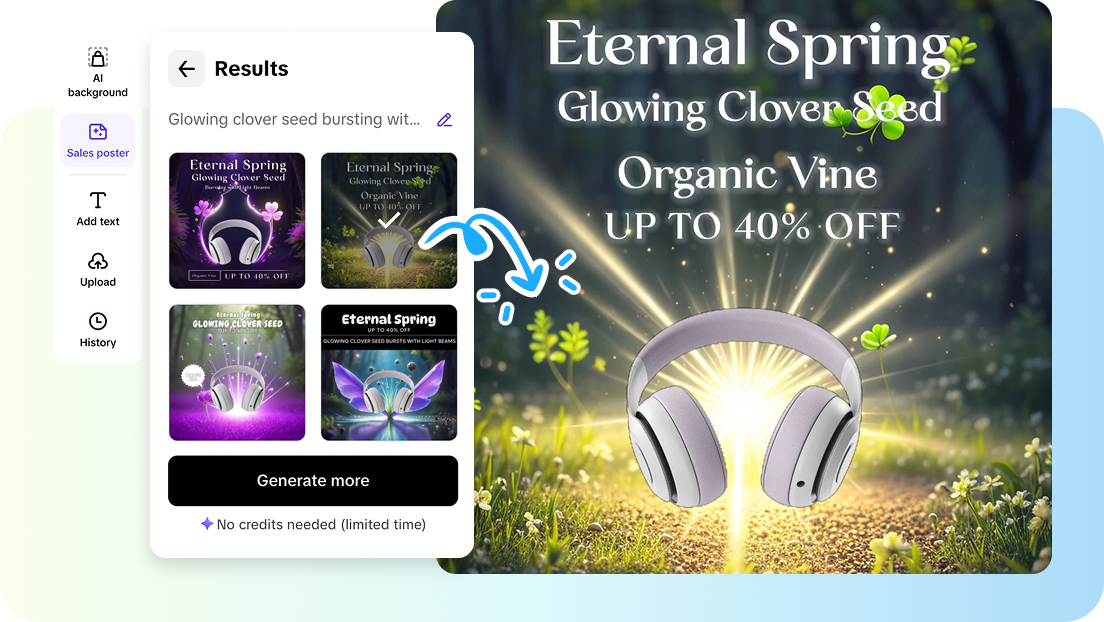This screenshot has height=622, width=1104.
Task: Go back using the Results arrow
Action: tap(187, 68)
